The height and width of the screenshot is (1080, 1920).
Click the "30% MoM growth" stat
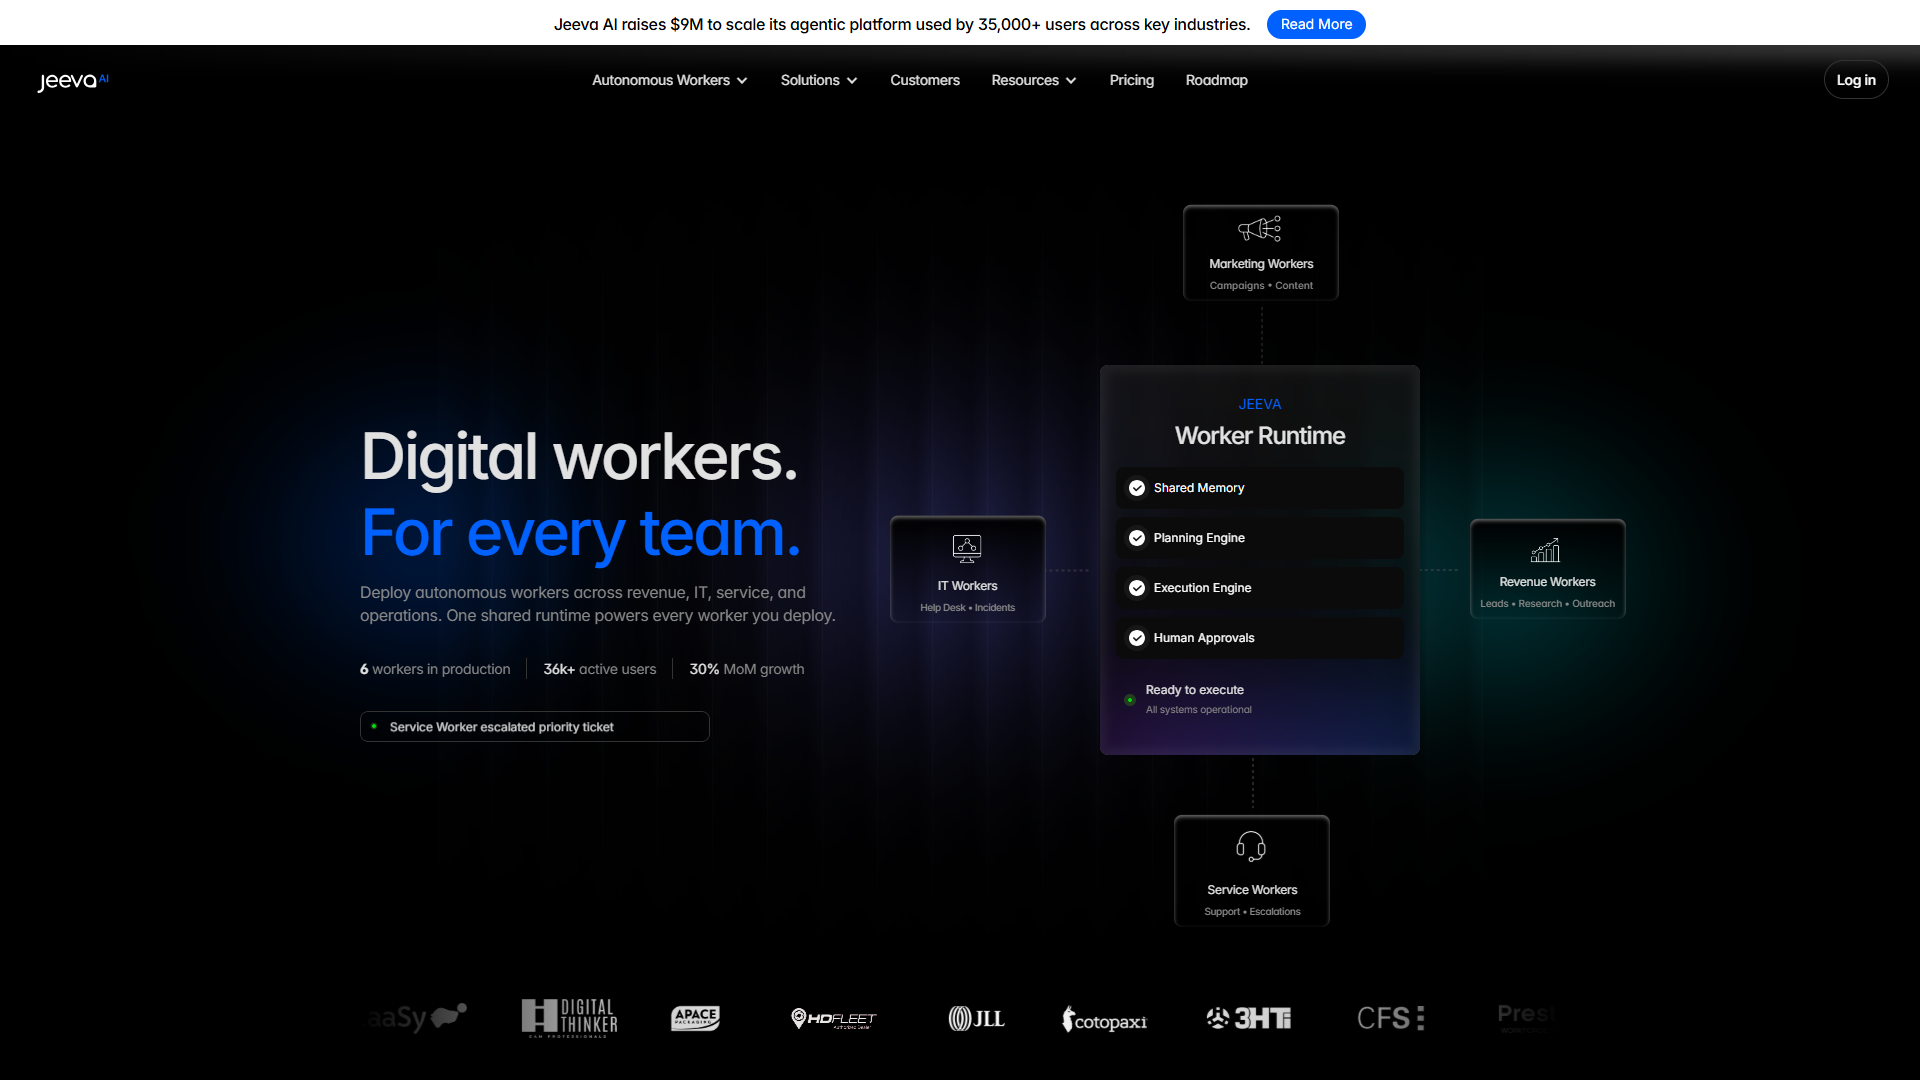747,669
